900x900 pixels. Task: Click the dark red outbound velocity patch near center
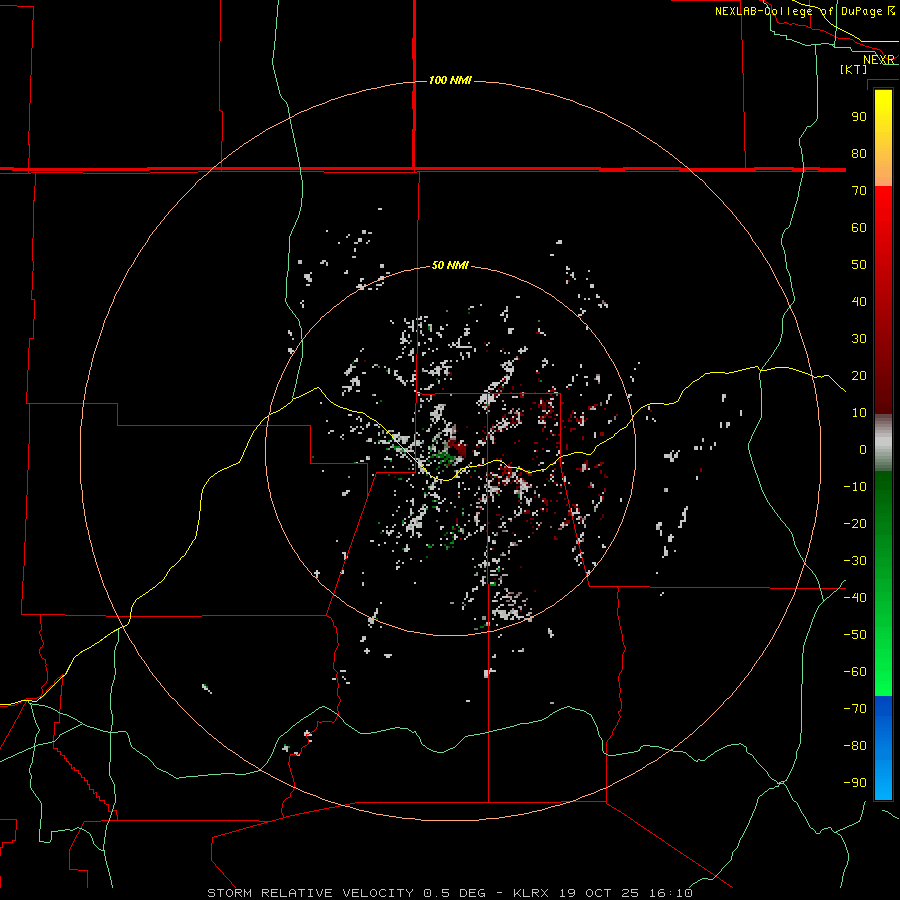[457, 447]
